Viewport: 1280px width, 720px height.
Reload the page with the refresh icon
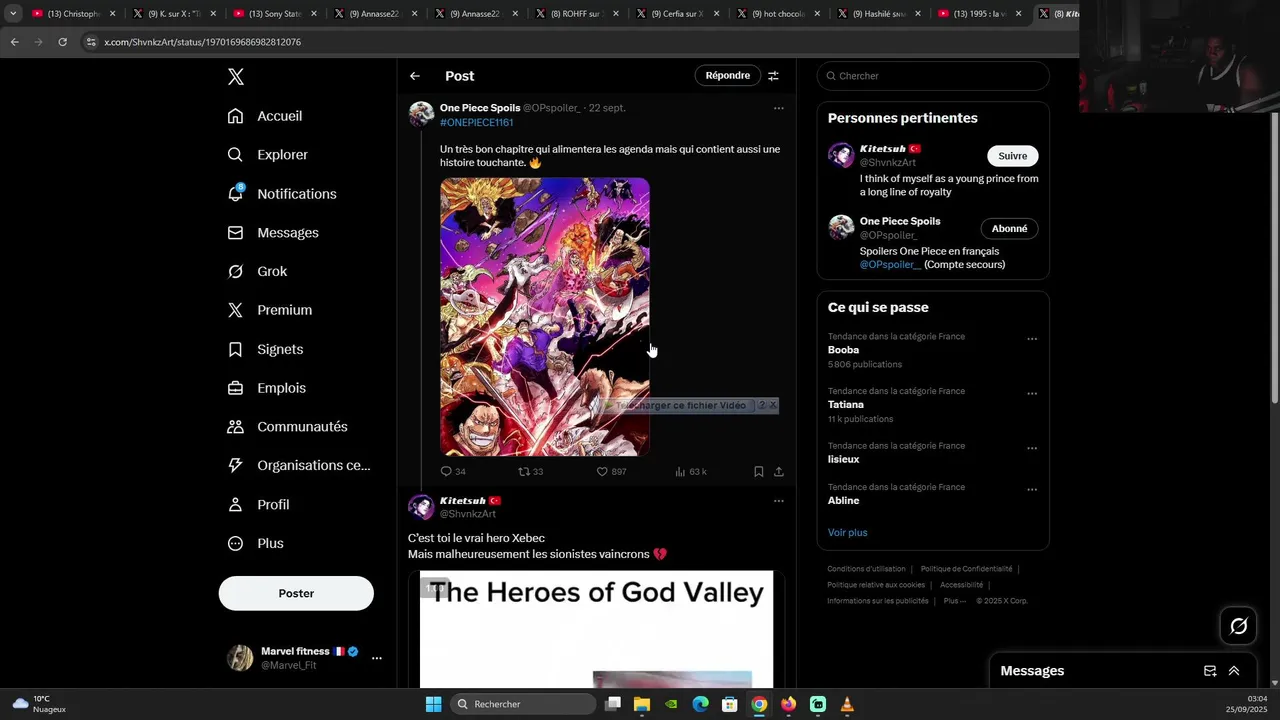tap(62, 42)
